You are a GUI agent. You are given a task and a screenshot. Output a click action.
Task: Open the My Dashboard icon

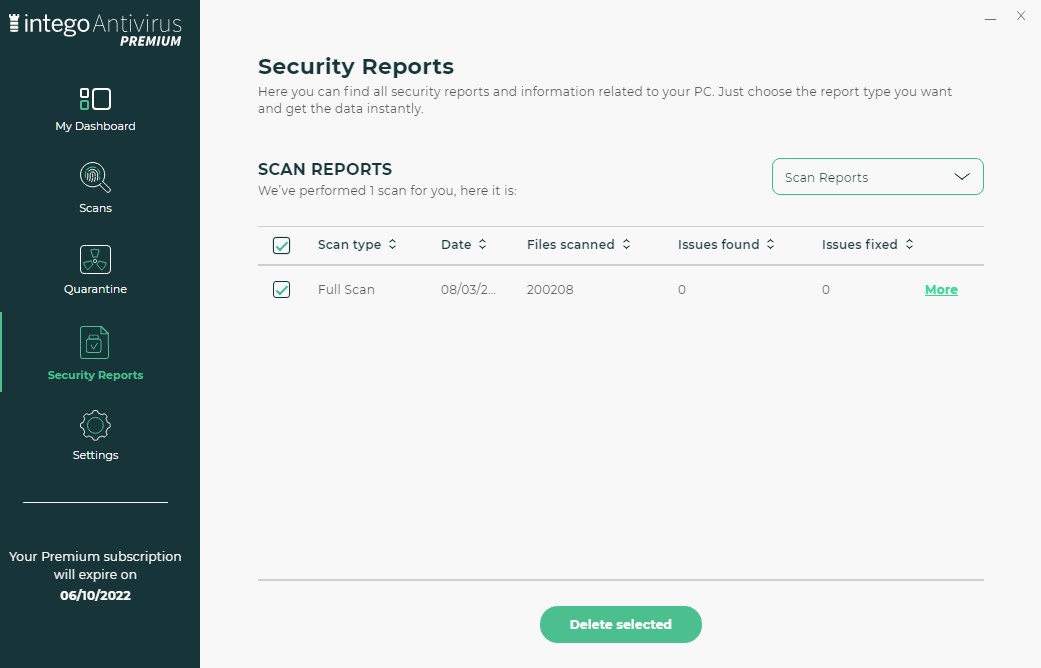click(95, 99)
